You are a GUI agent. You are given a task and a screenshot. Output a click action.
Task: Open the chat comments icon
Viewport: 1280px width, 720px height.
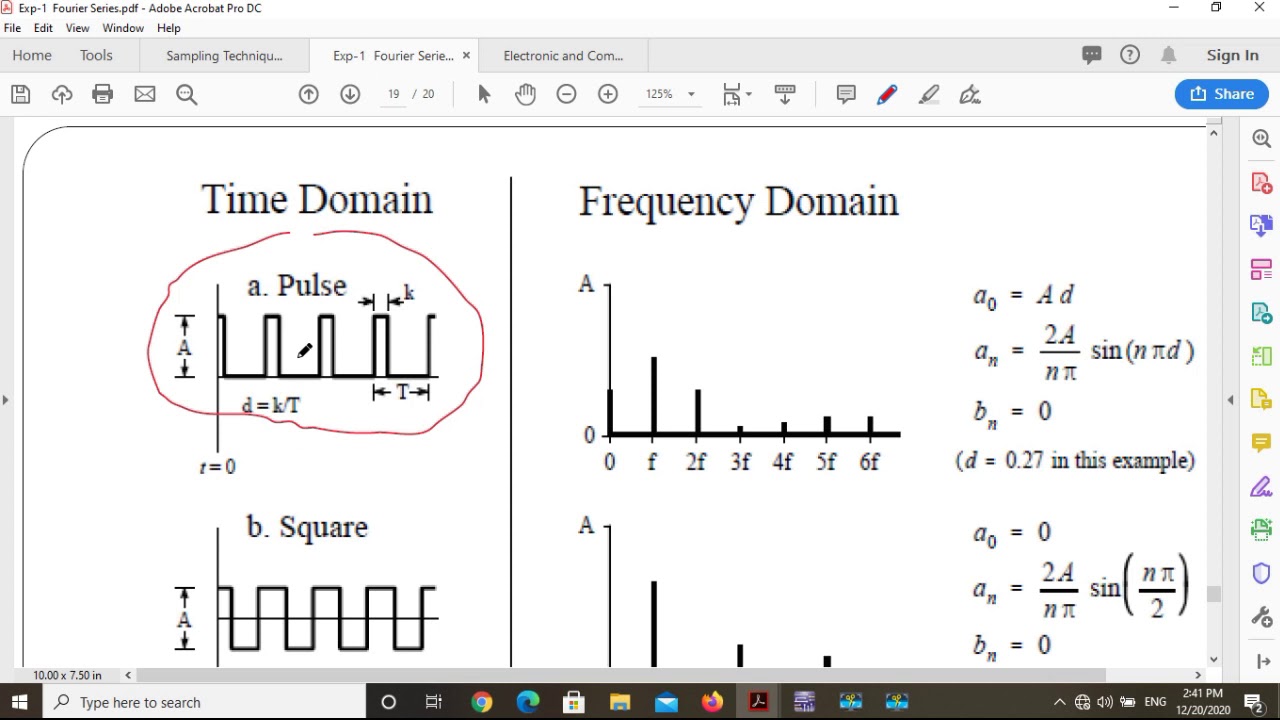(x=1092, y=55)
